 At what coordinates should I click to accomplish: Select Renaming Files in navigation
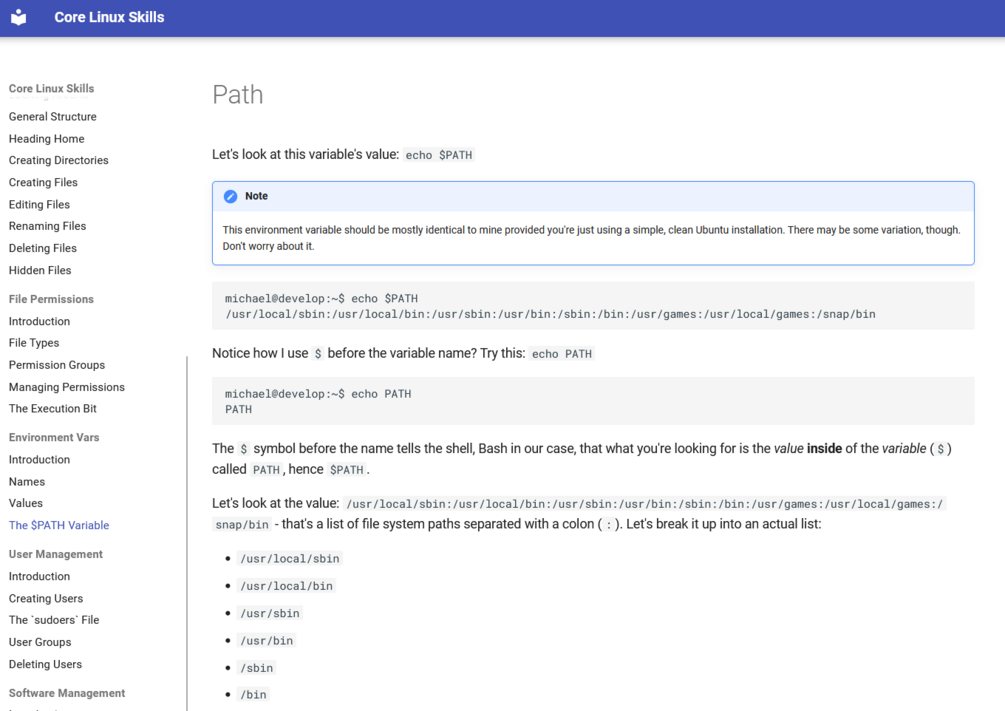pos(47,226)
